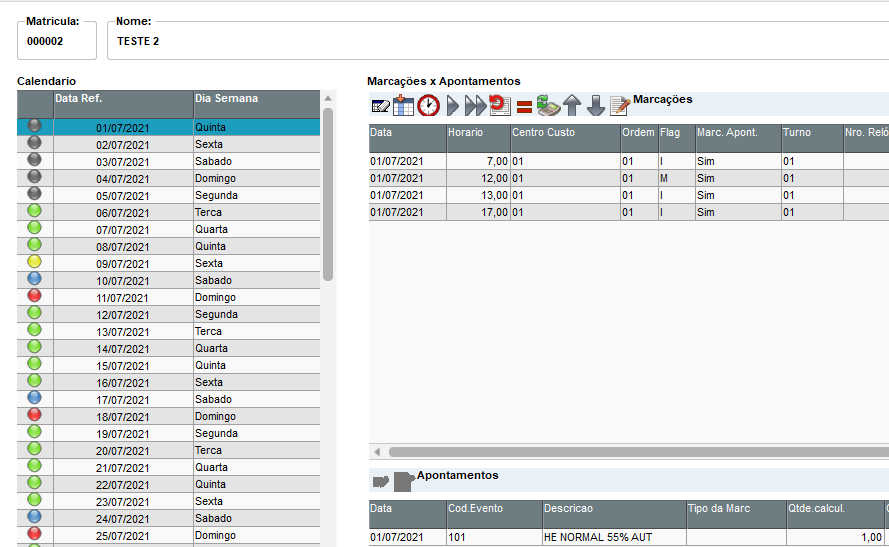Select the marcação with horario 17,00
Image resolution: width=889 pixels, height=547 pixels.
629,212
